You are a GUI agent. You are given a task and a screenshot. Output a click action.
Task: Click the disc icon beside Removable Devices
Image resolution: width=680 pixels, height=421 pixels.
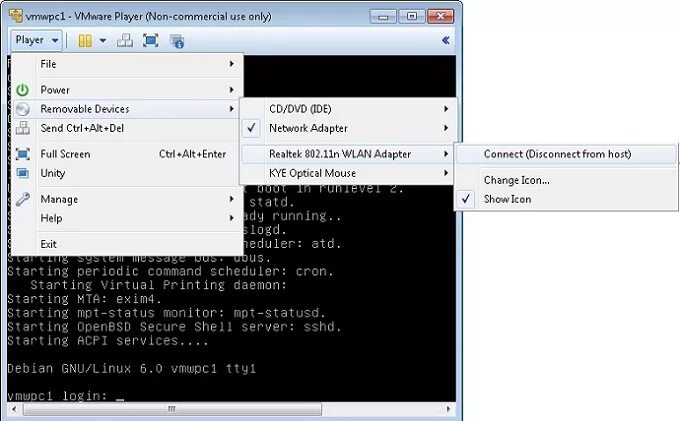click(x=23, y=109)
